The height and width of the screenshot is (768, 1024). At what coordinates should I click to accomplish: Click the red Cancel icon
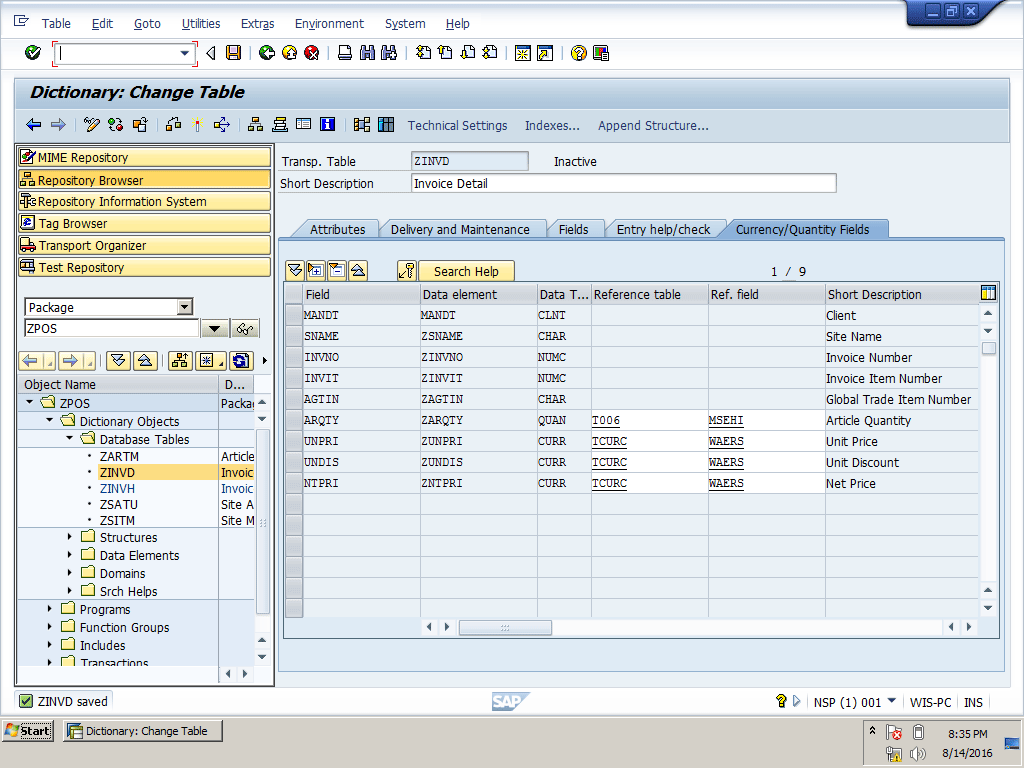tap(311, 53)
